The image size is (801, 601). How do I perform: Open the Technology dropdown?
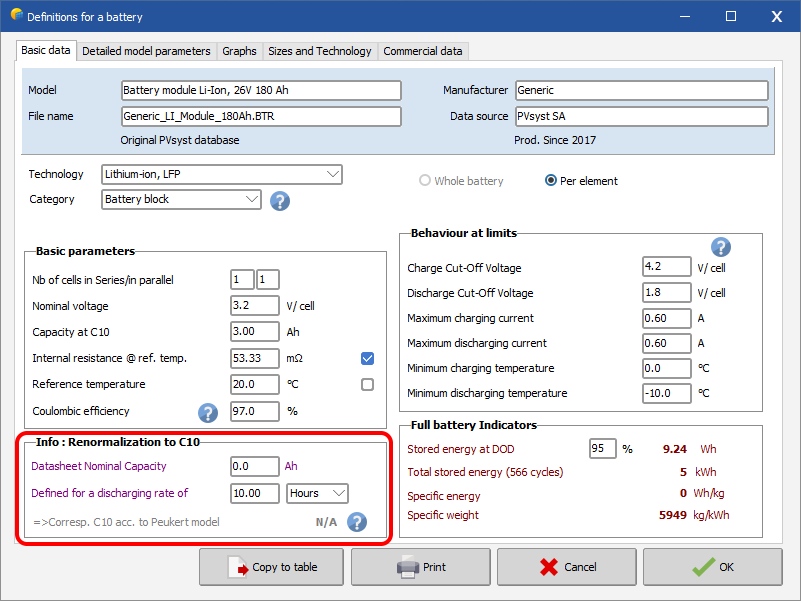coord(222,174)
